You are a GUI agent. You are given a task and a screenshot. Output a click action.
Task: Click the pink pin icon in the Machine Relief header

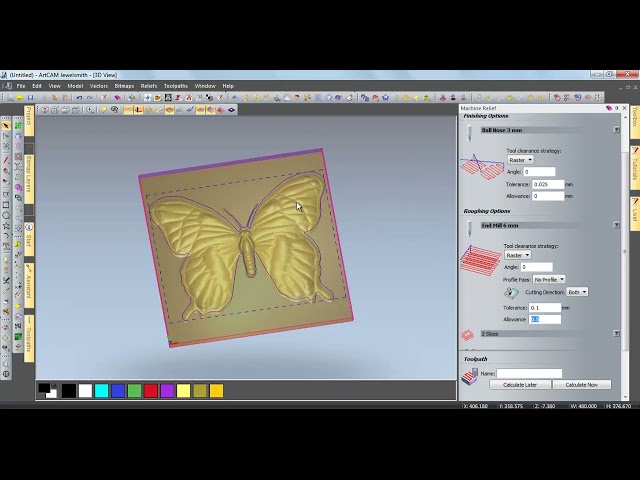click(609, 108)
